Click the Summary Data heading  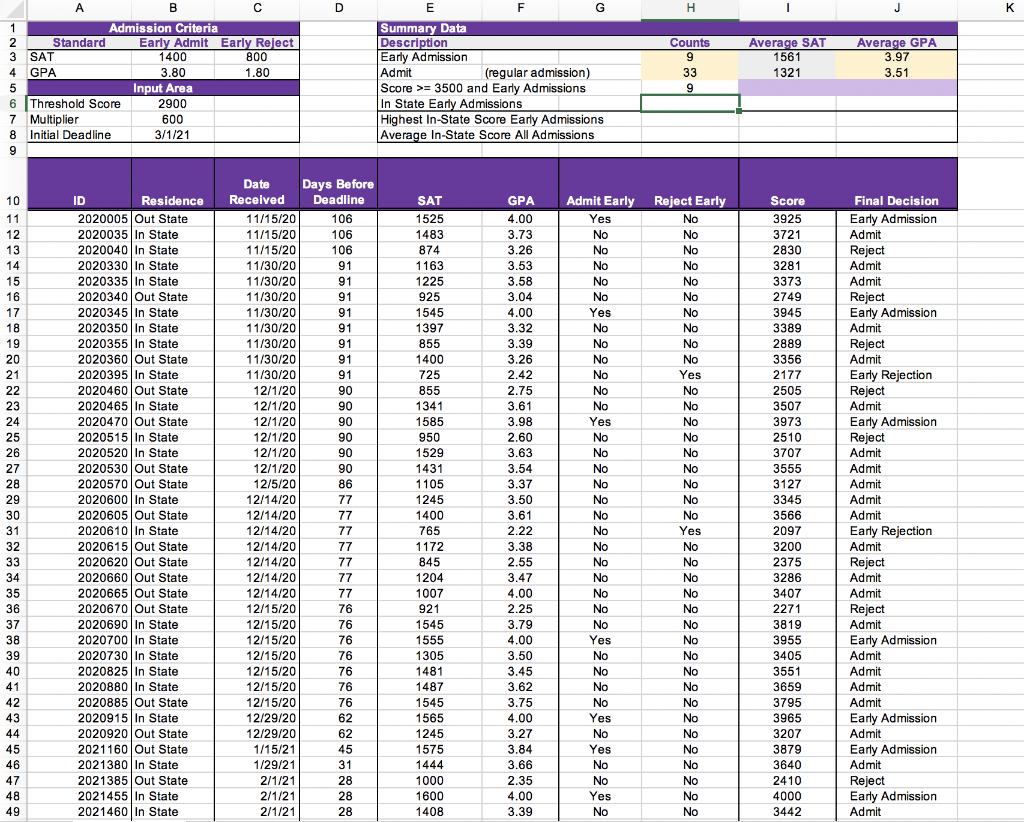(x=423, y=28)
